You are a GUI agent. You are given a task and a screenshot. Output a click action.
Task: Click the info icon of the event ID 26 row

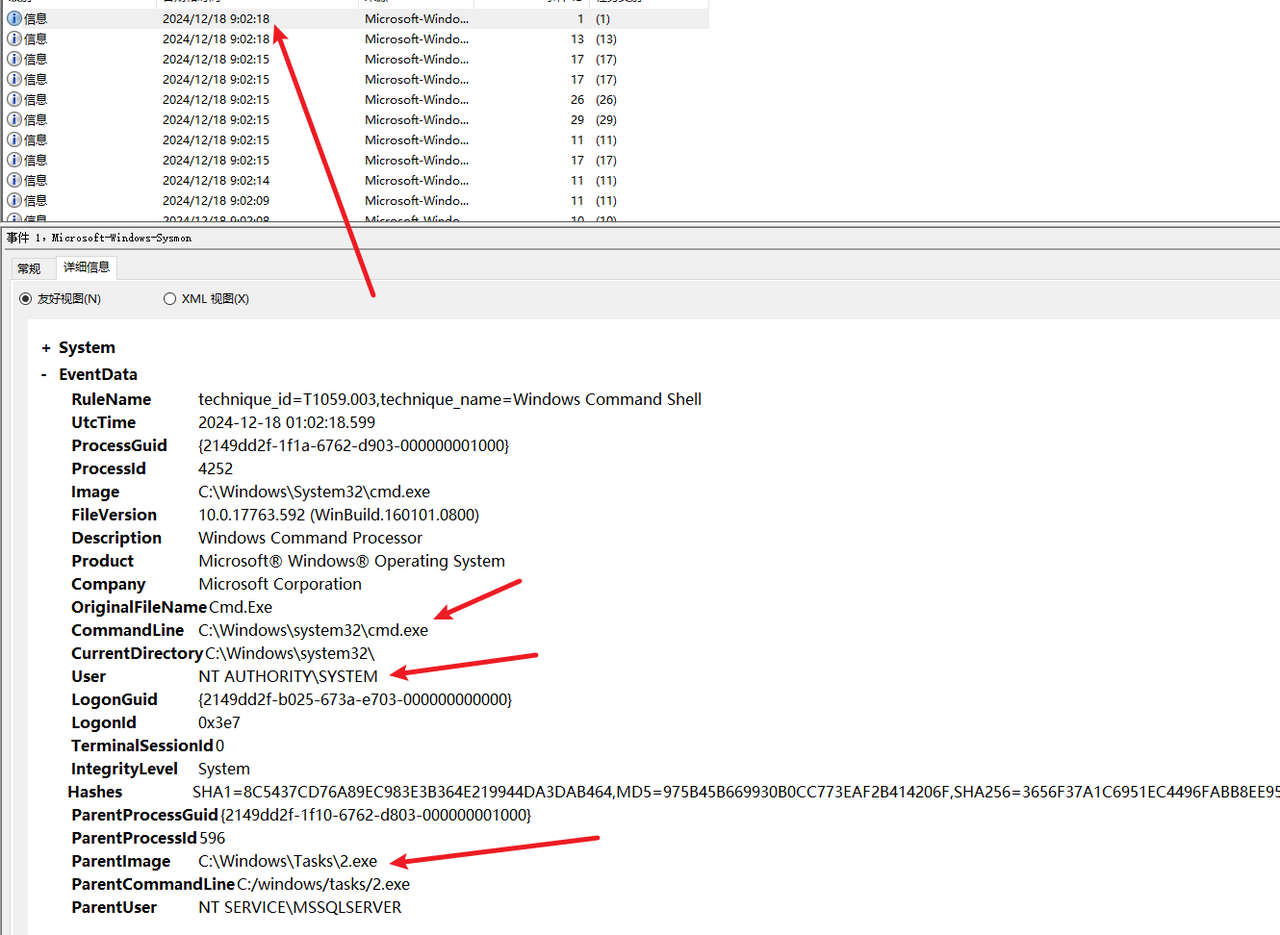(x=14, y=99)
